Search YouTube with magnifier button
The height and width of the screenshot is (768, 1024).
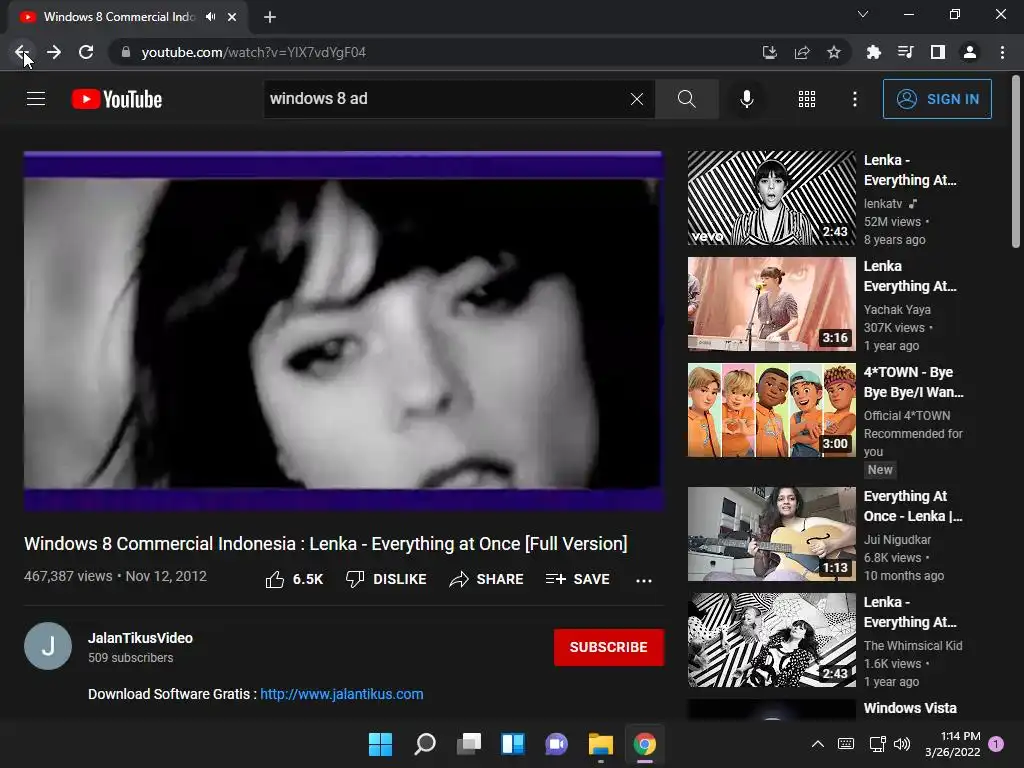686,99
